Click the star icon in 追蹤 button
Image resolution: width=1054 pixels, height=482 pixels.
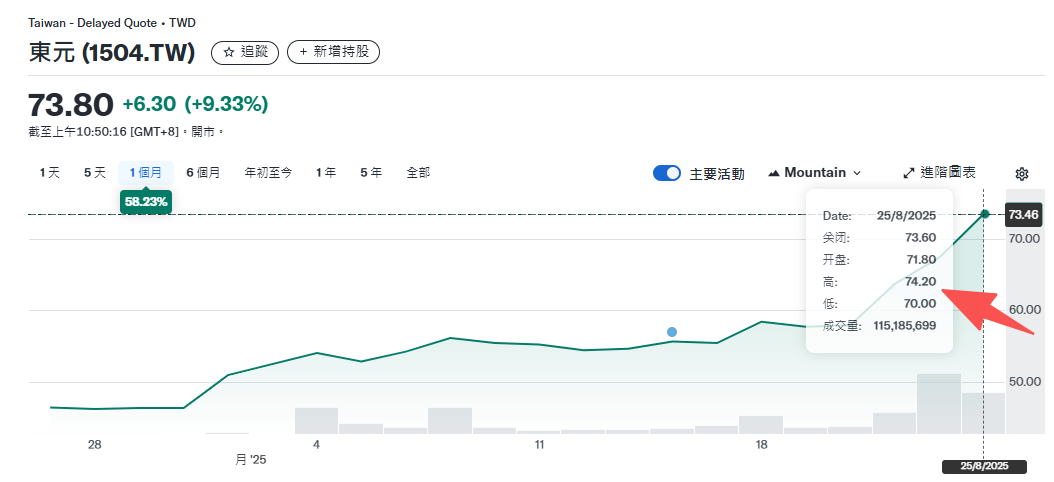coord(229,52)
